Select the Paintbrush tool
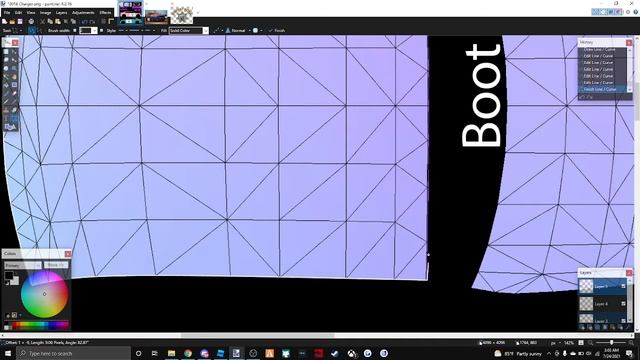 6,93
